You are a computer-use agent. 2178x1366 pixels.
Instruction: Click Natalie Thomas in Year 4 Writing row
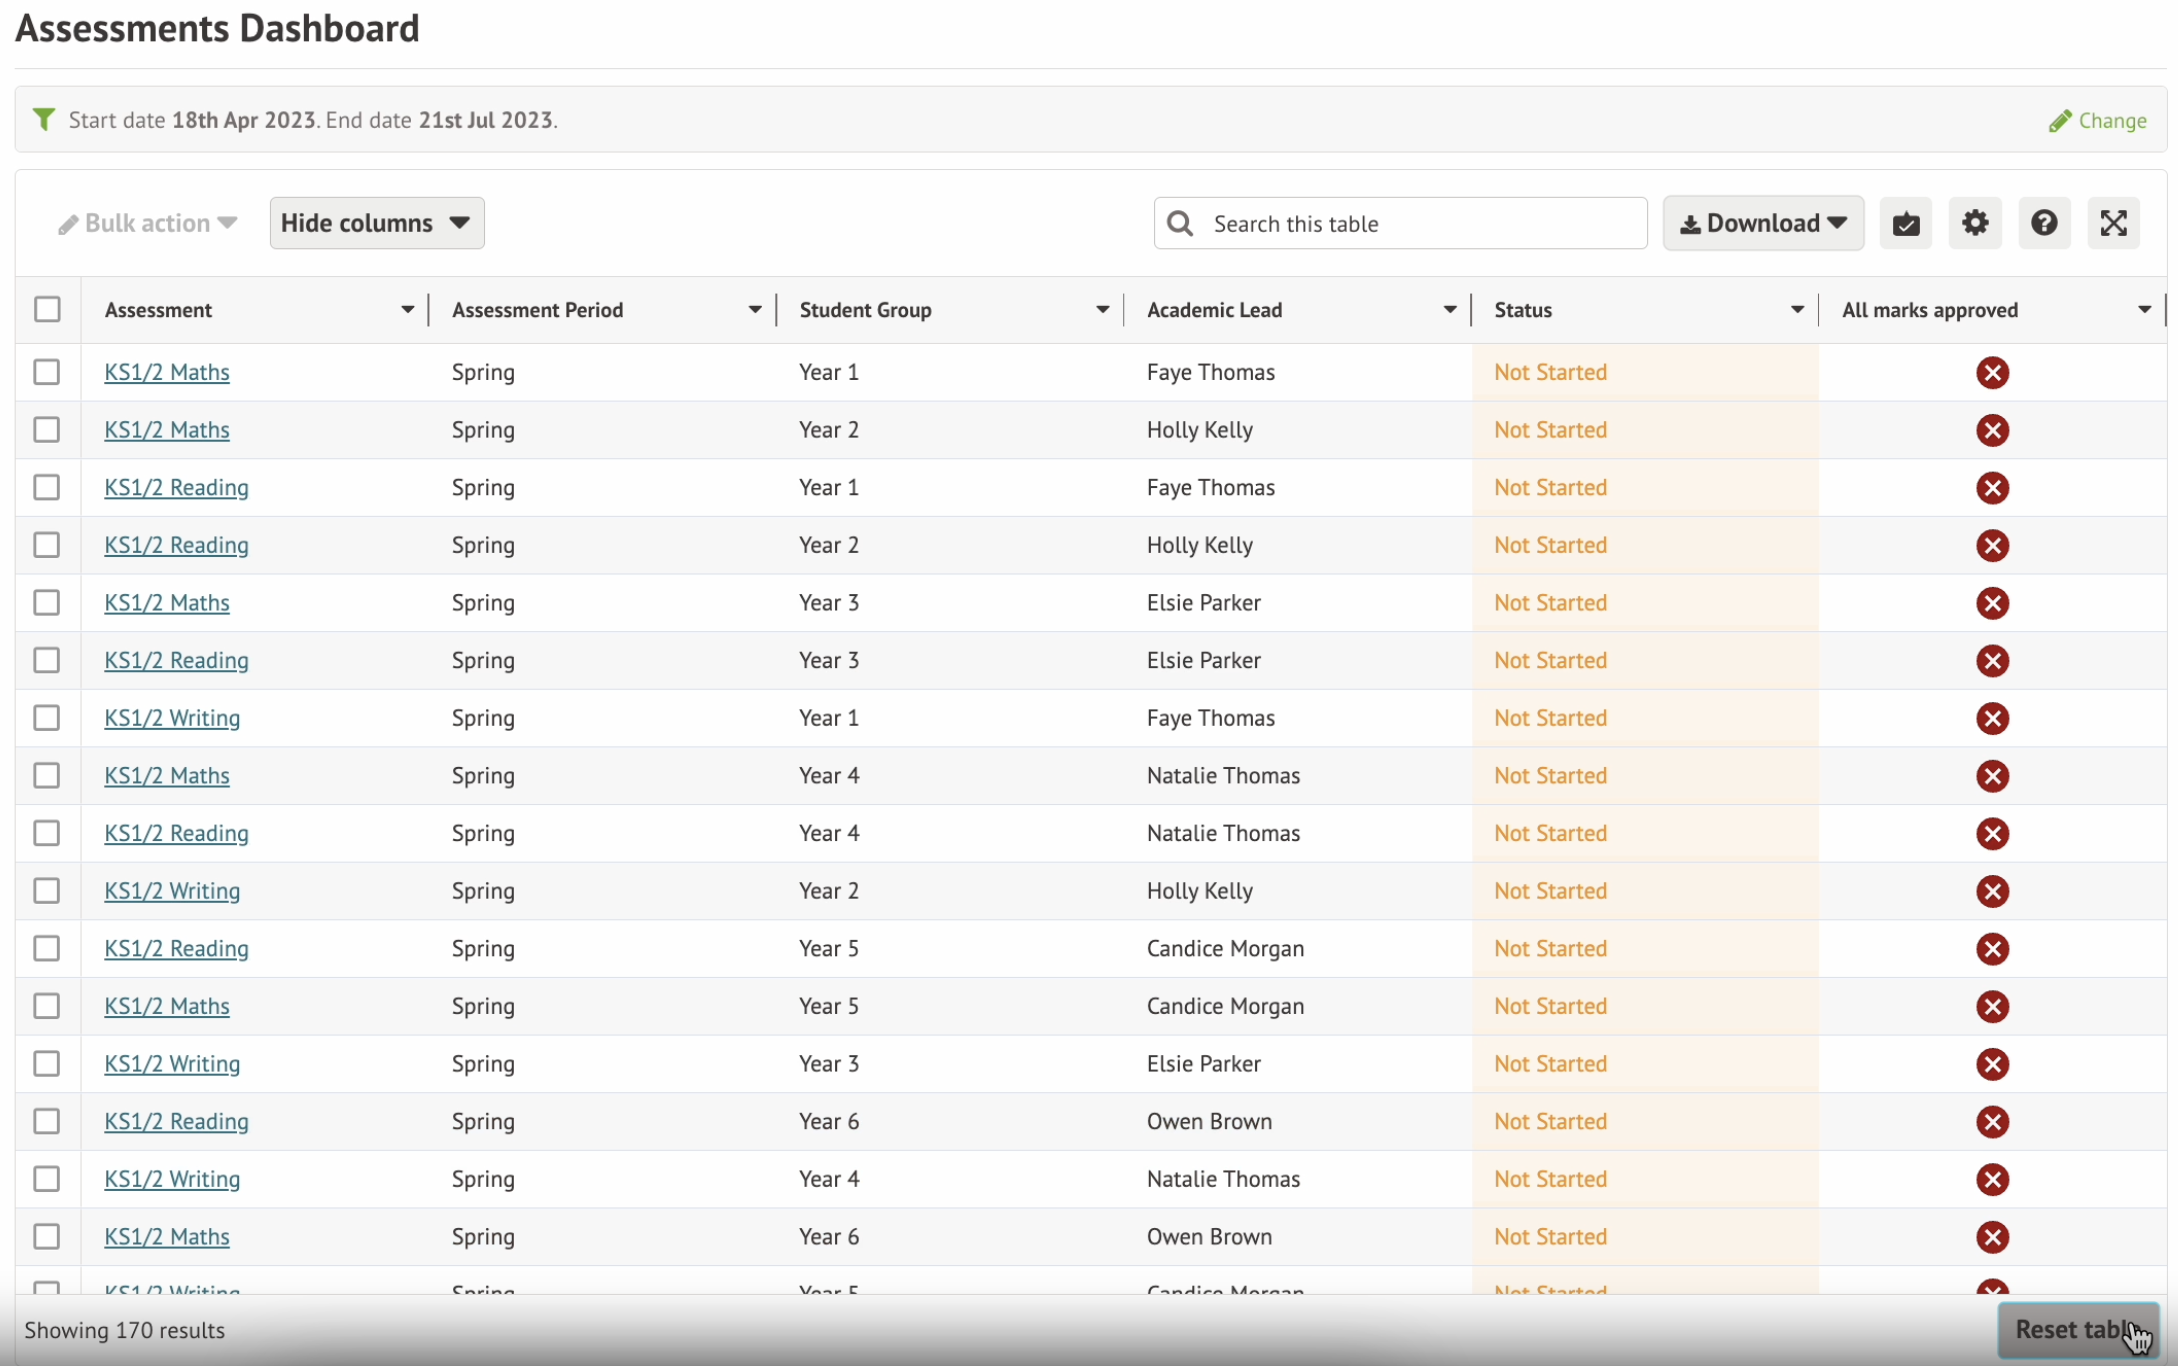tap(1223, 1179)
